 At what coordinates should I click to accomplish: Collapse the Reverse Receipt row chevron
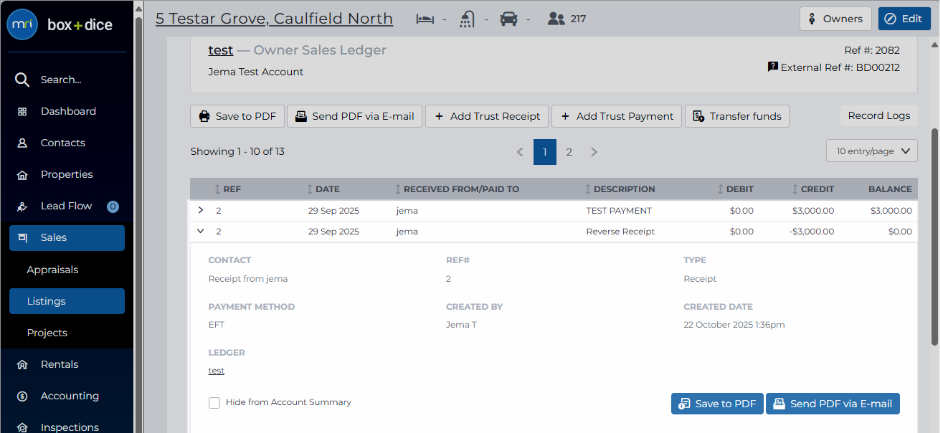click(201, 231)
